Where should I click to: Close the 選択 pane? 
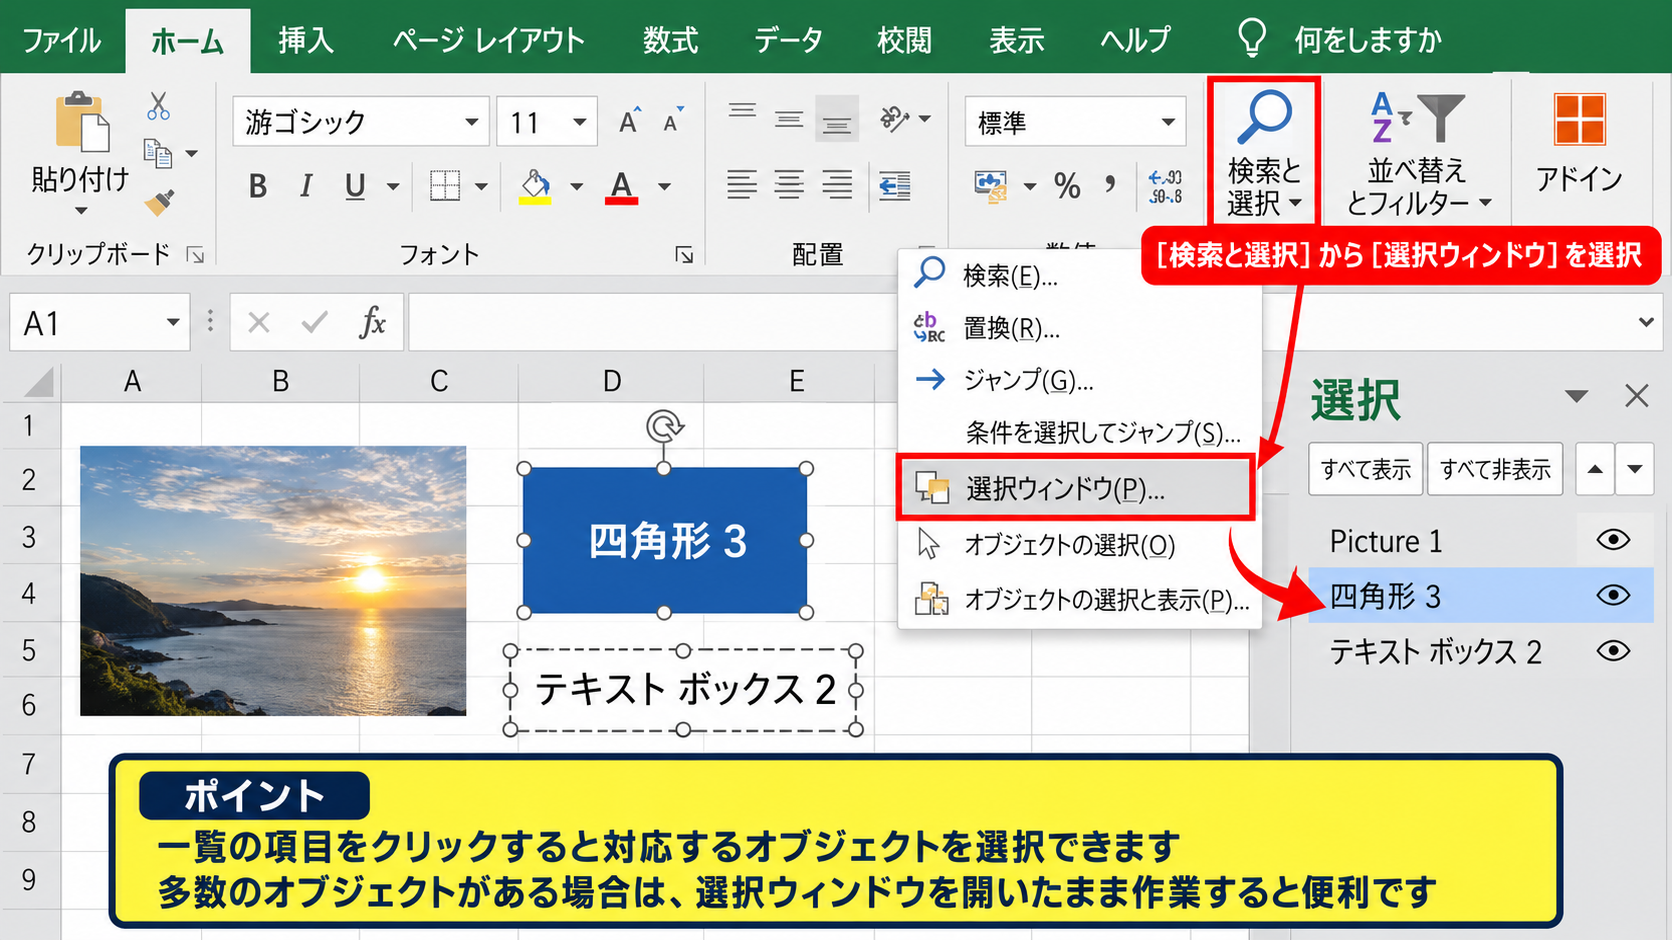click(x=1637, y=396)
